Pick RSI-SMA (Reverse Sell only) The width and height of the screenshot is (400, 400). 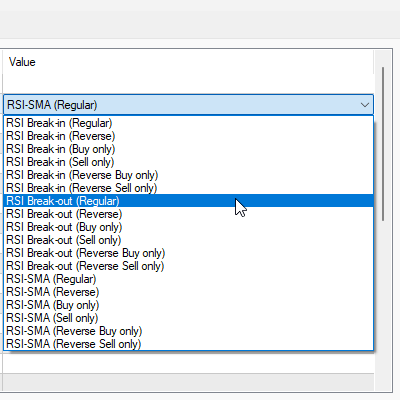click(x=189, y=344)
